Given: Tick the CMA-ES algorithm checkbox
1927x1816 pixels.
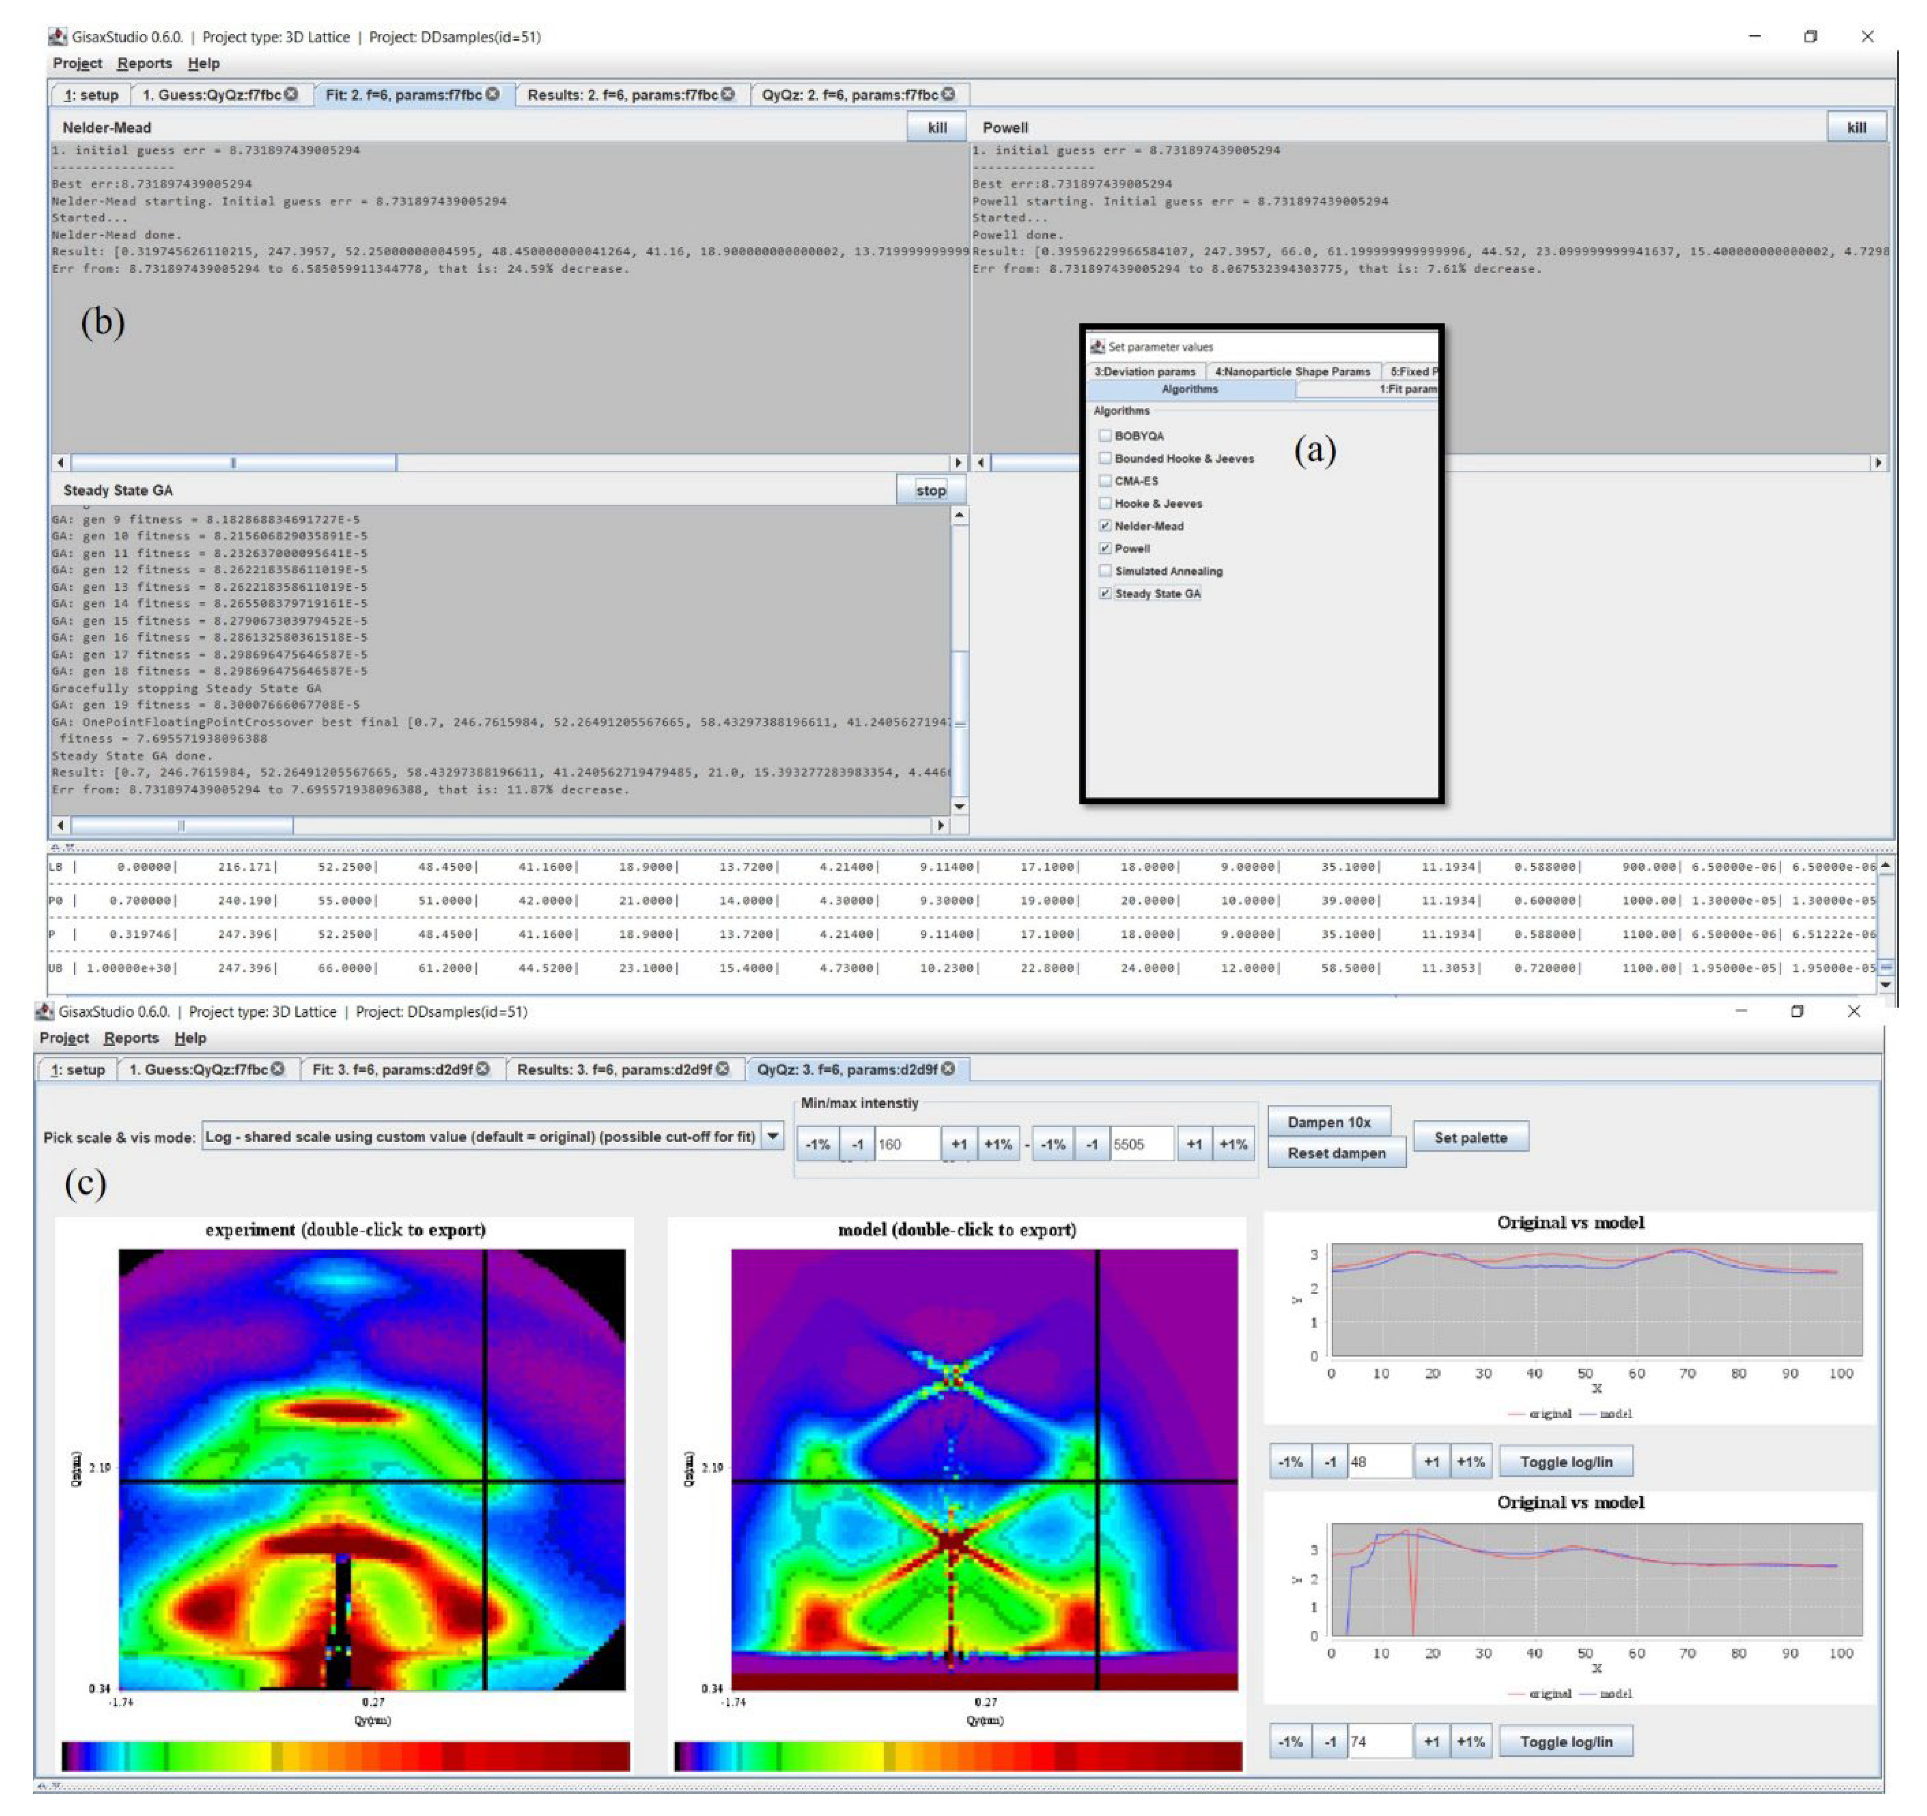Looking at the screenshot, I should coord(1105,481).
